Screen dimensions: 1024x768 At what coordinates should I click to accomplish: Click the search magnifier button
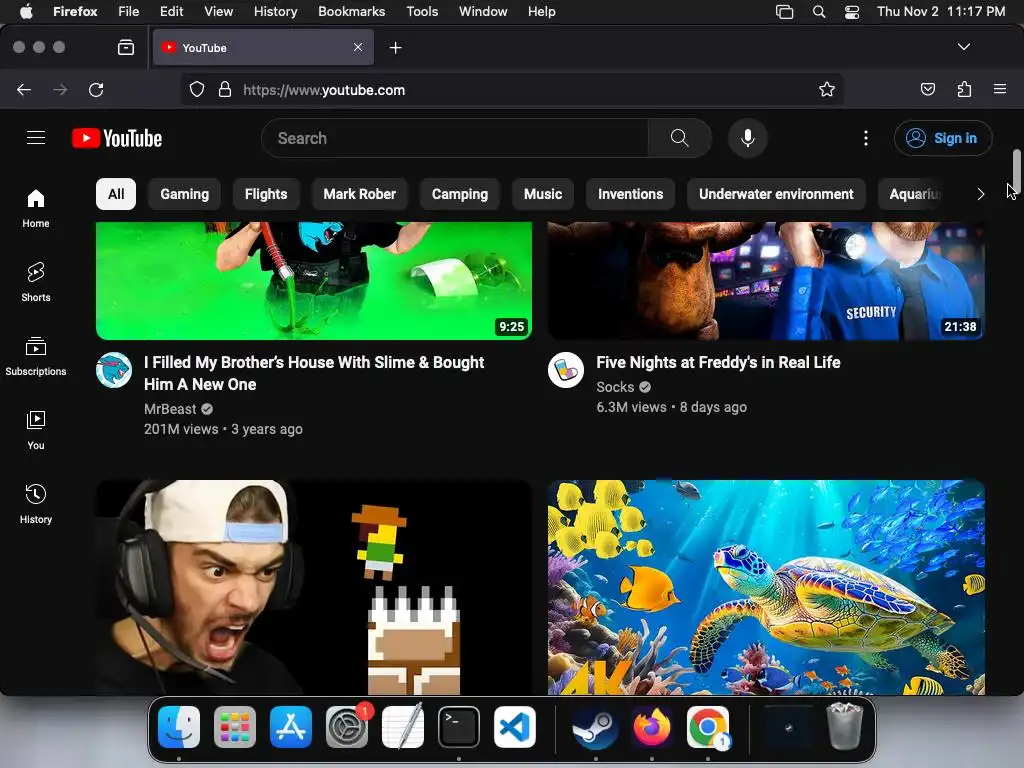(x=679, y=138)
